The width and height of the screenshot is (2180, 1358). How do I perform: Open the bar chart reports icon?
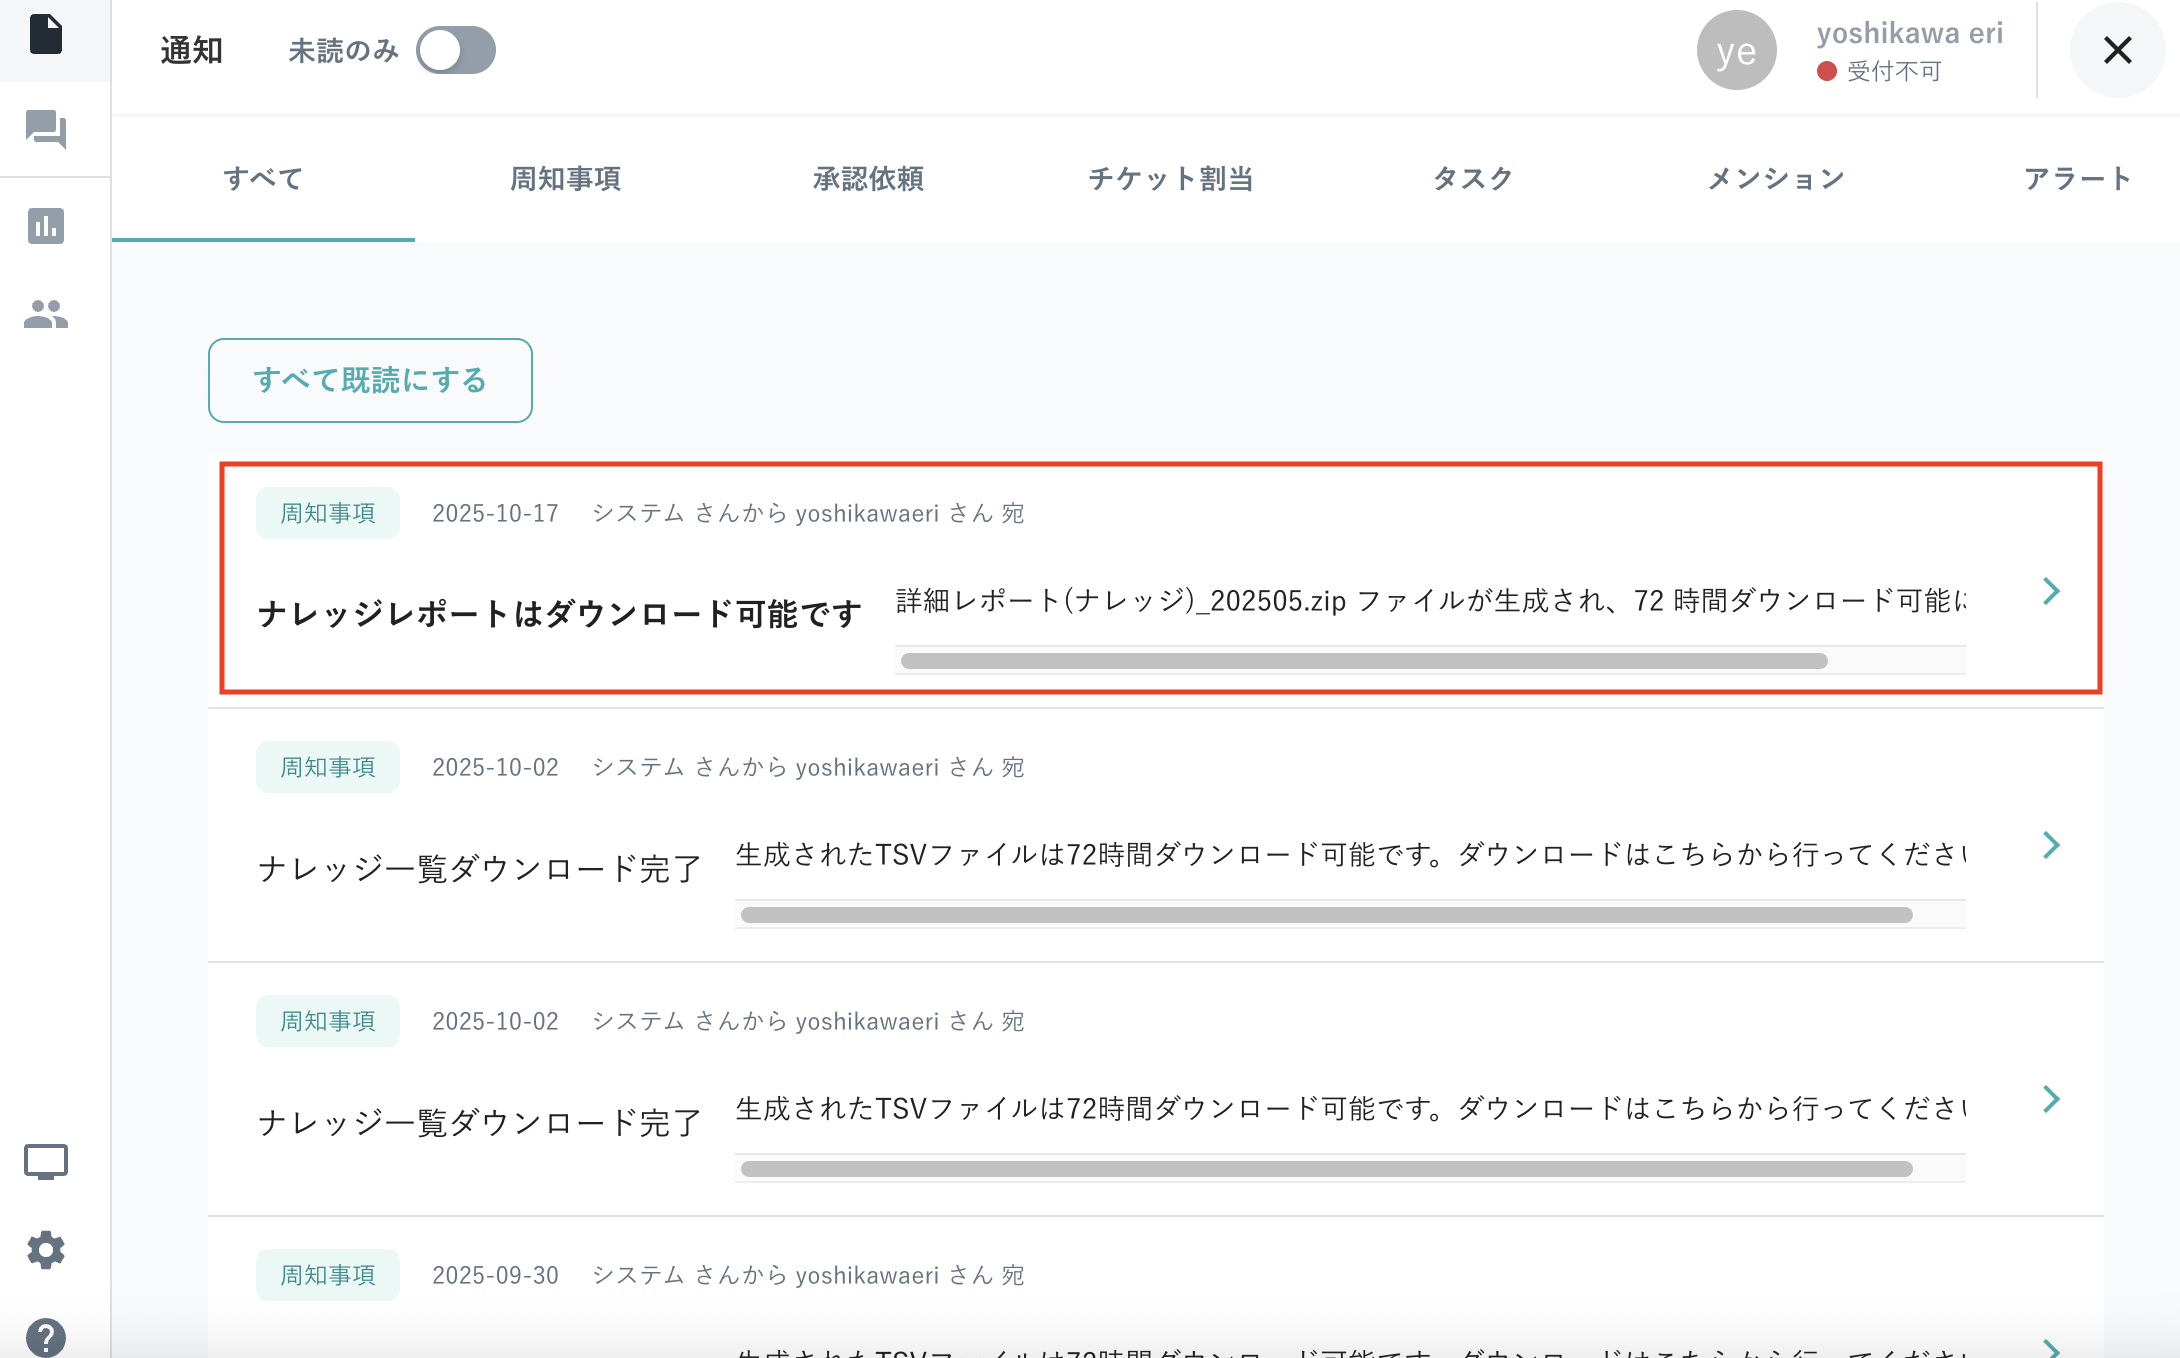click(46, 225)
